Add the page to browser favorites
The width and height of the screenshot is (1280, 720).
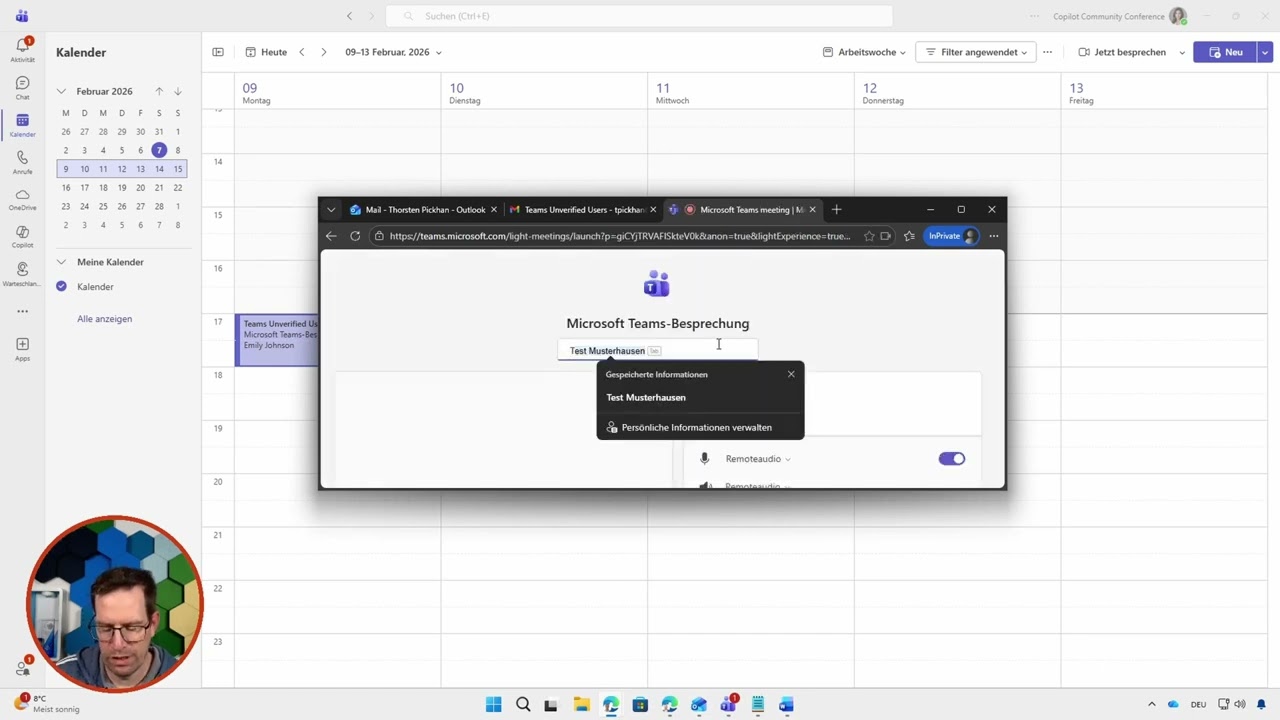[x=869, y=236]
